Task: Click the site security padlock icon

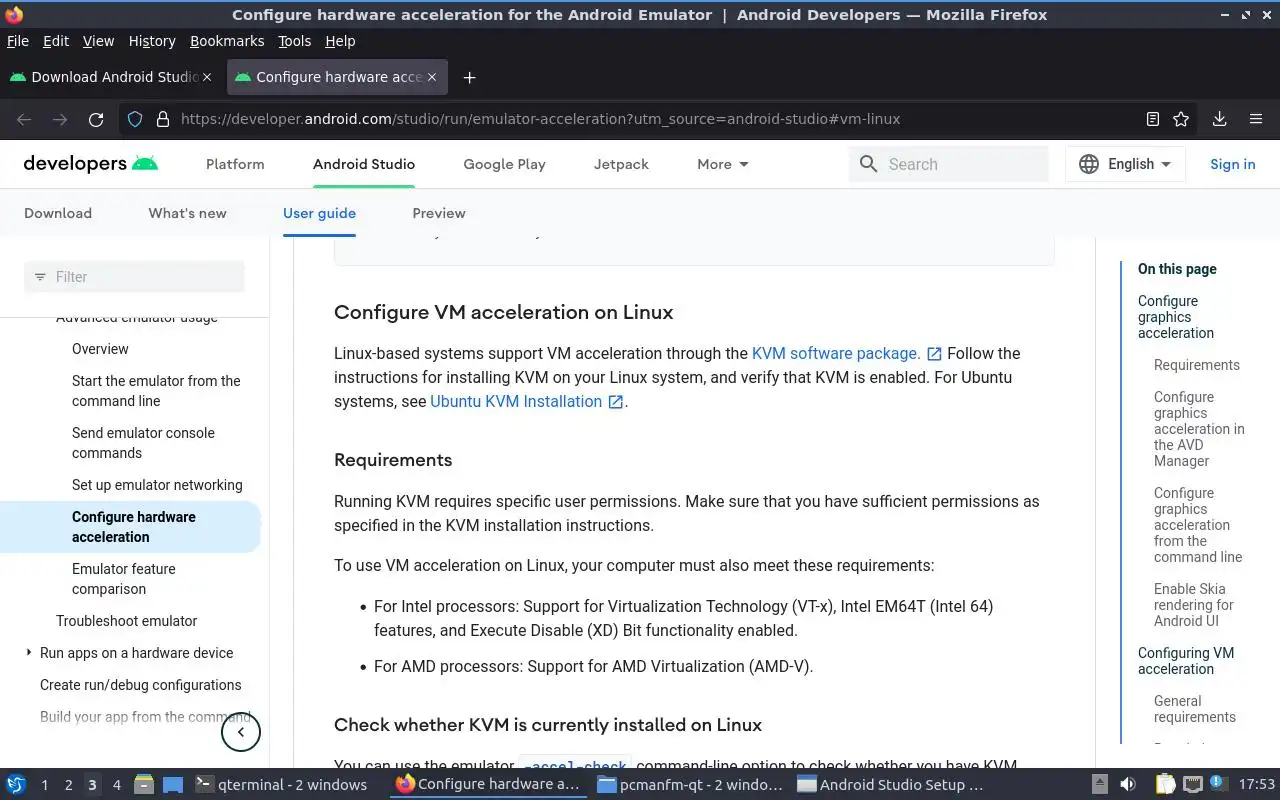Action: pos(163,119)
